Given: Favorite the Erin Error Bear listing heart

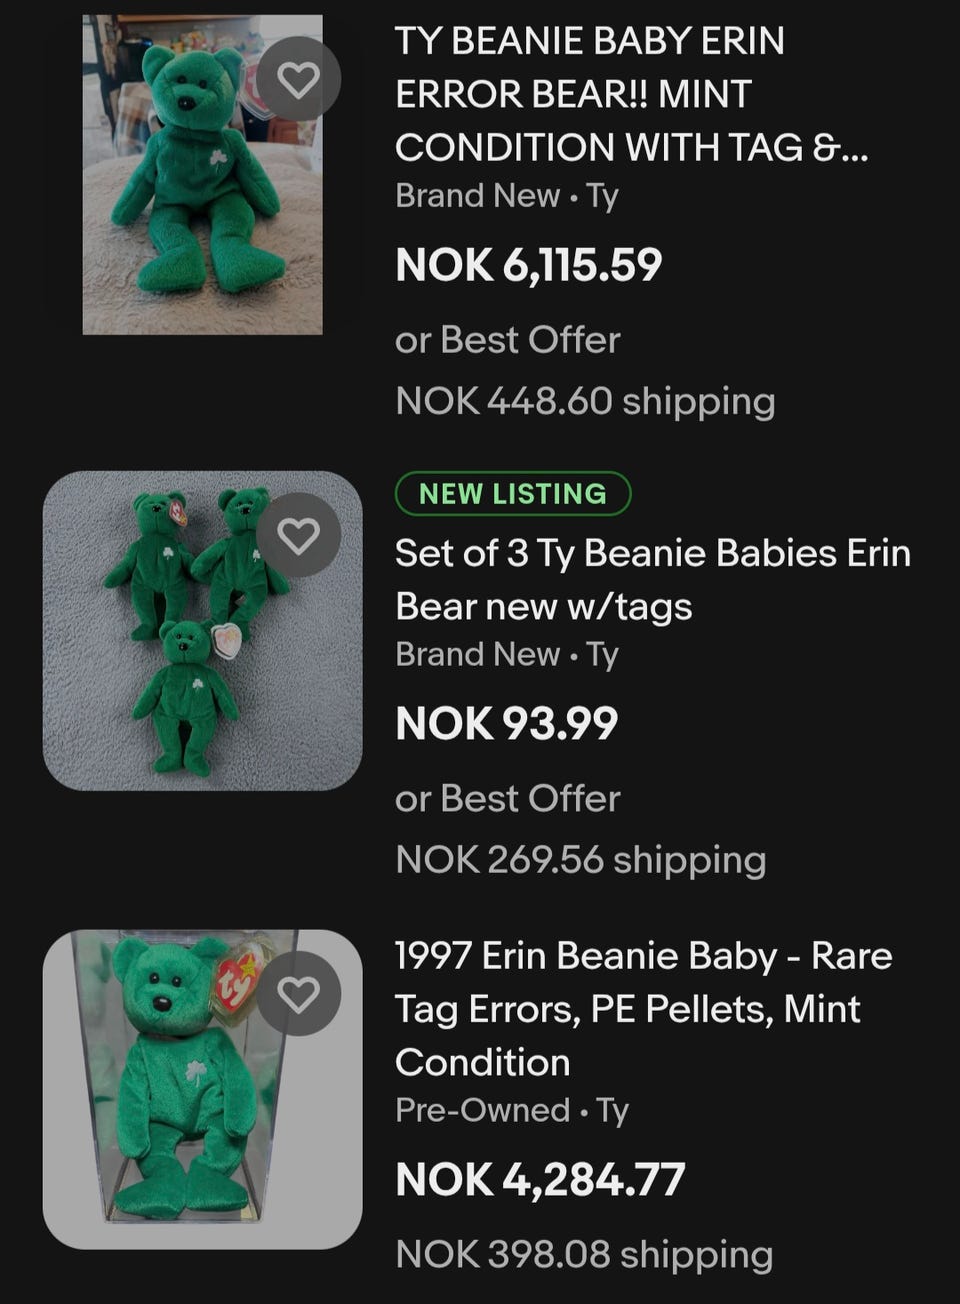Looking at the screenshot, I should 298,78.
